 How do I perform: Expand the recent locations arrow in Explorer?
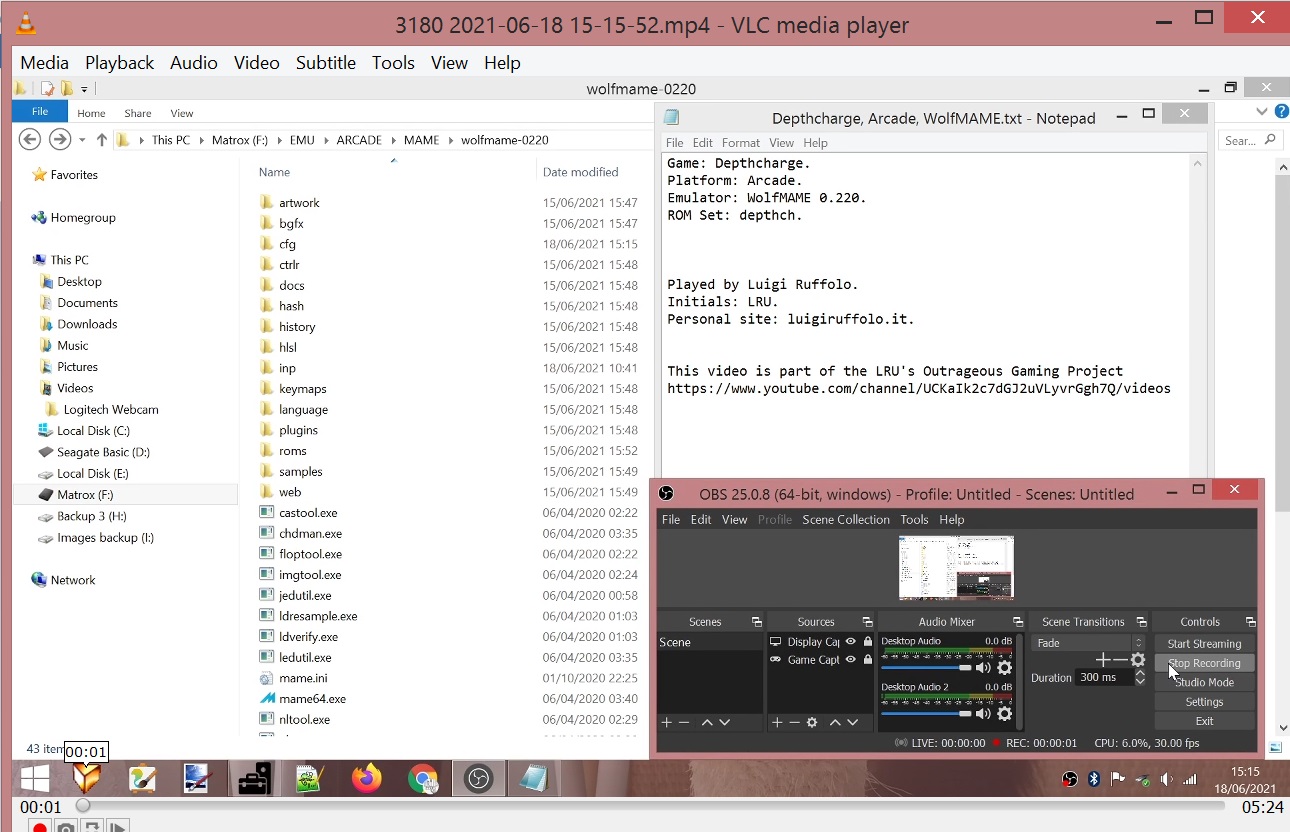pos(82,140)
